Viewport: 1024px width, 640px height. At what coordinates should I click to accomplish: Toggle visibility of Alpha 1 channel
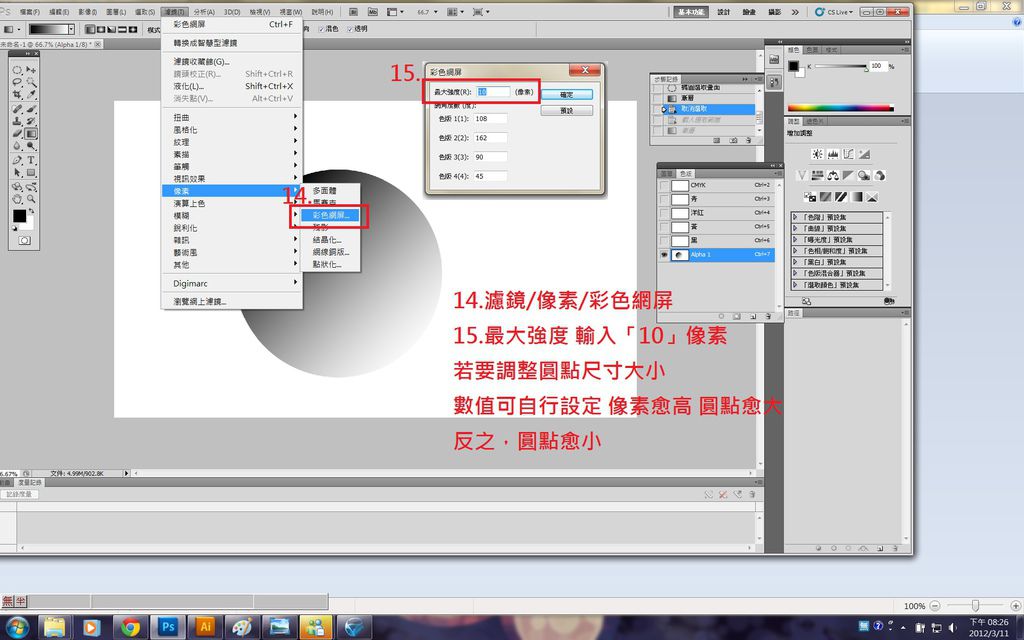click(664, 255)
